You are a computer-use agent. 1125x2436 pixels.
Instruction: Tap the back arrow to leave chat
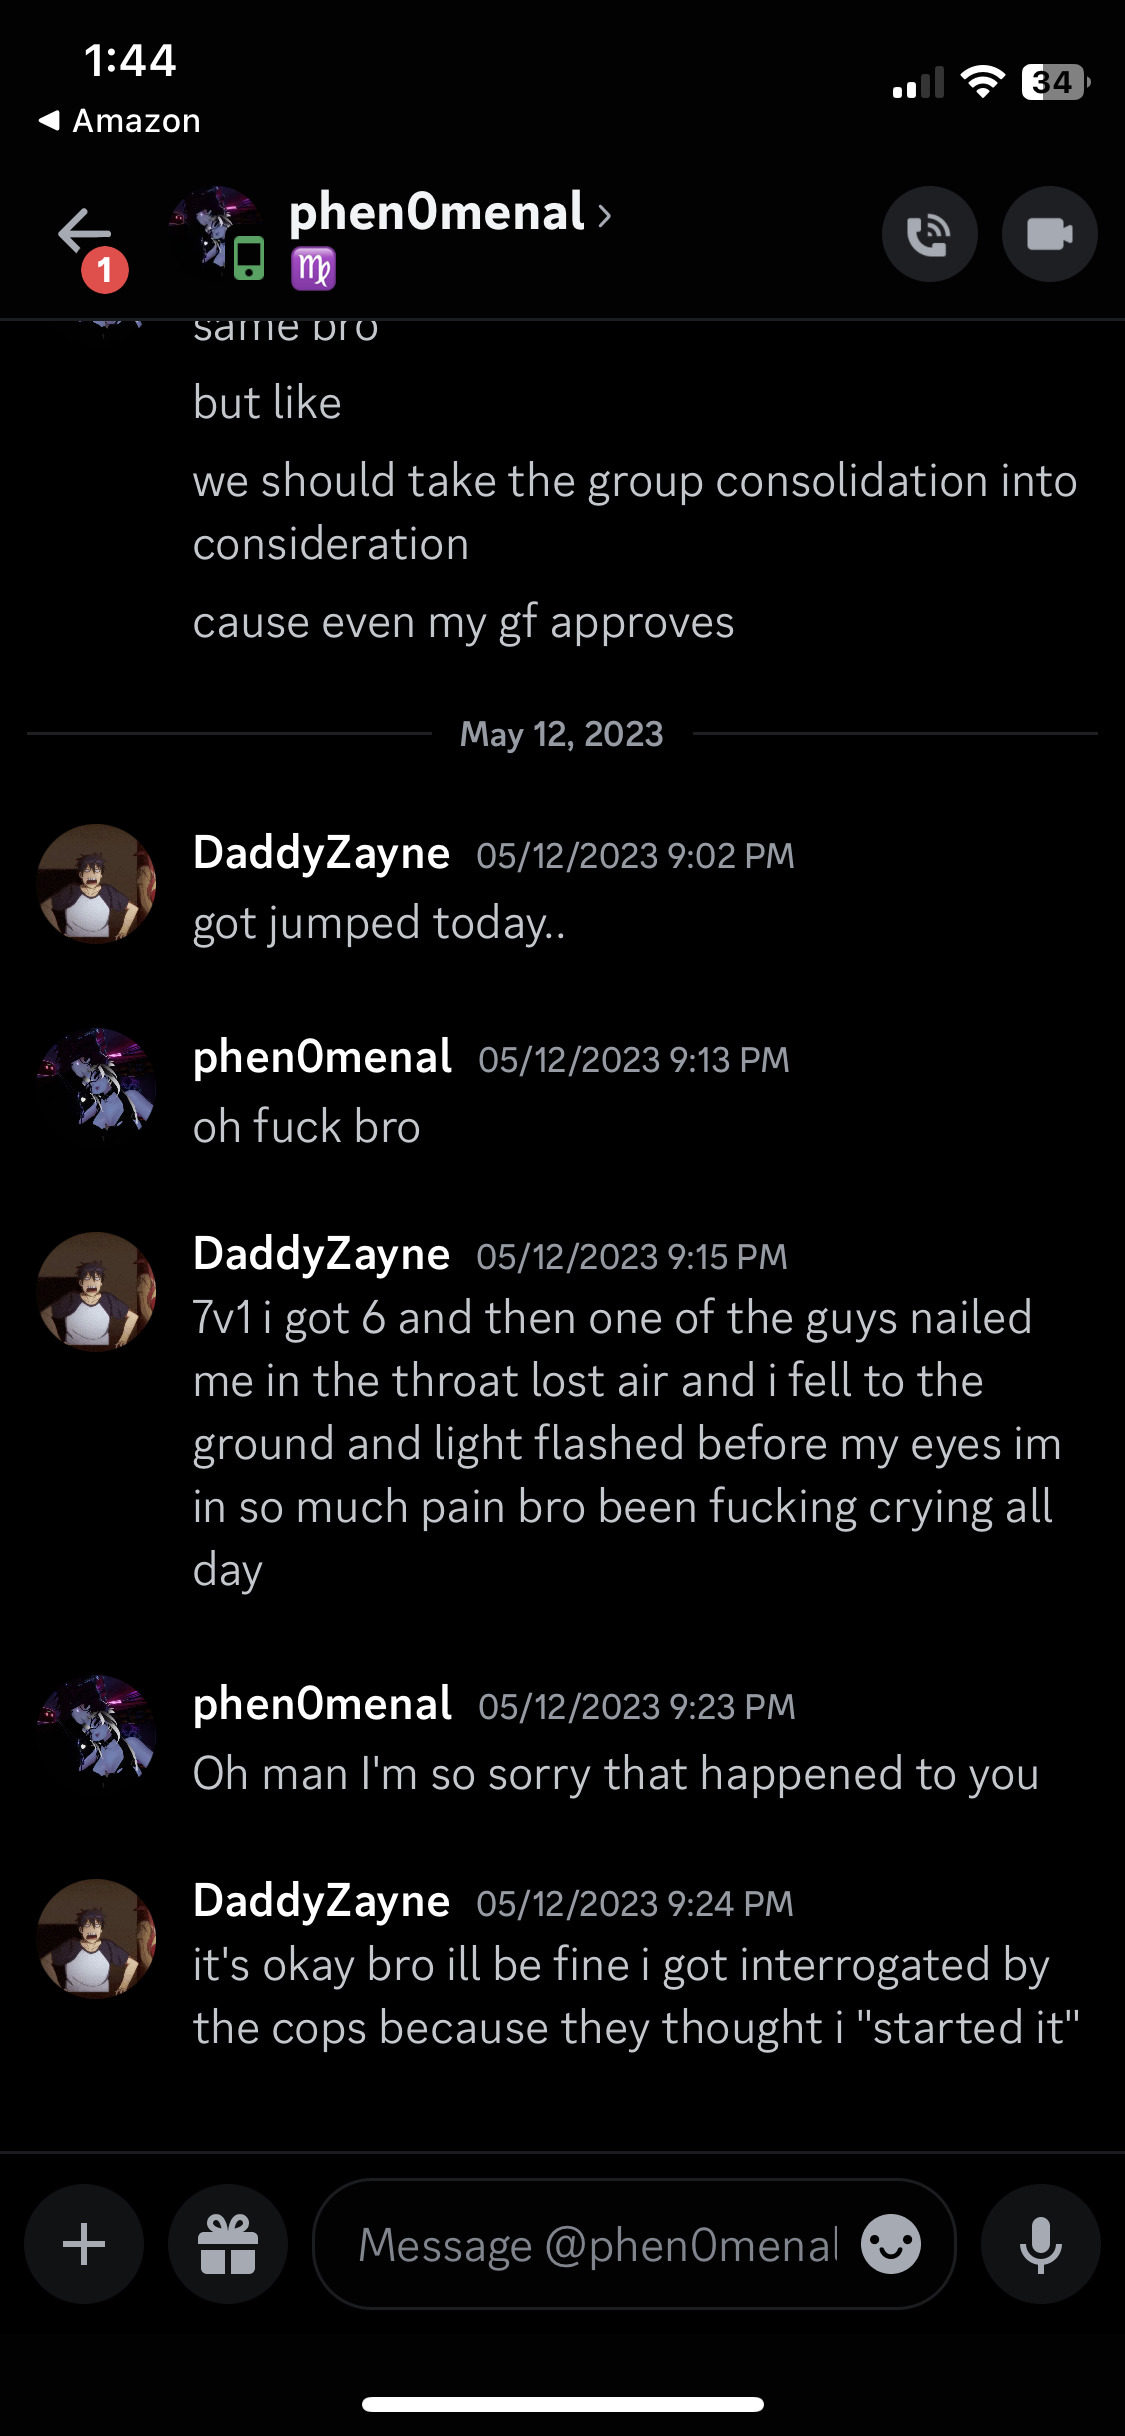coord(84,232)
